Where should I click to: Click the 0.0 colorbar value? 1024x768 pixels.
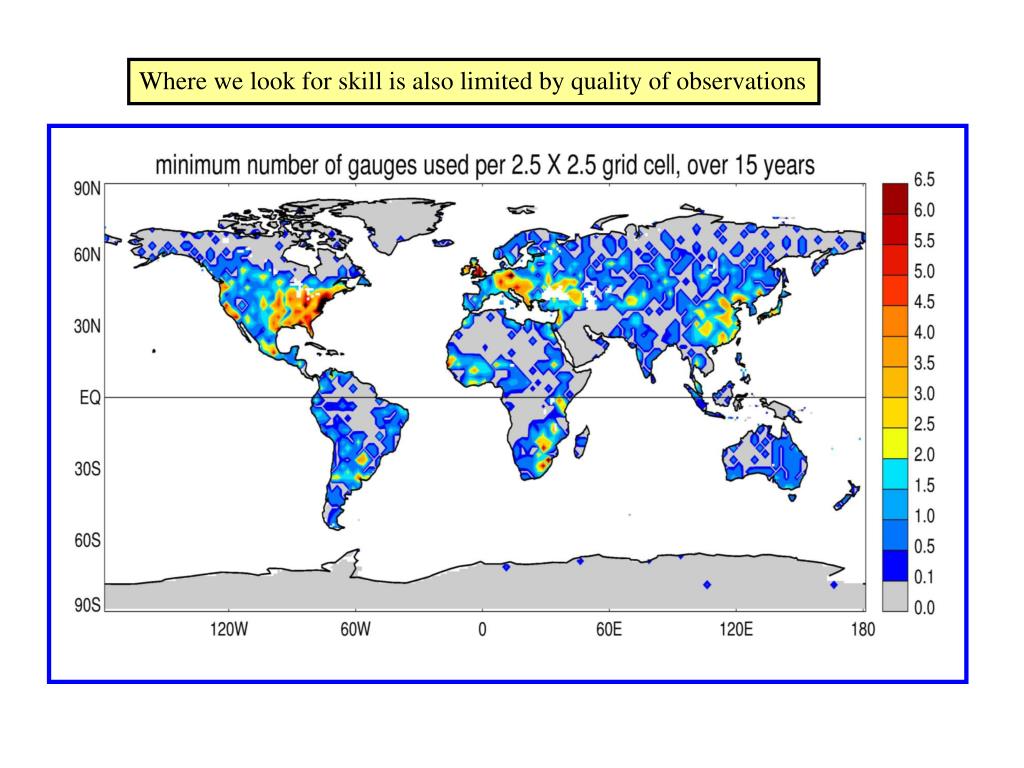point(924,608)
